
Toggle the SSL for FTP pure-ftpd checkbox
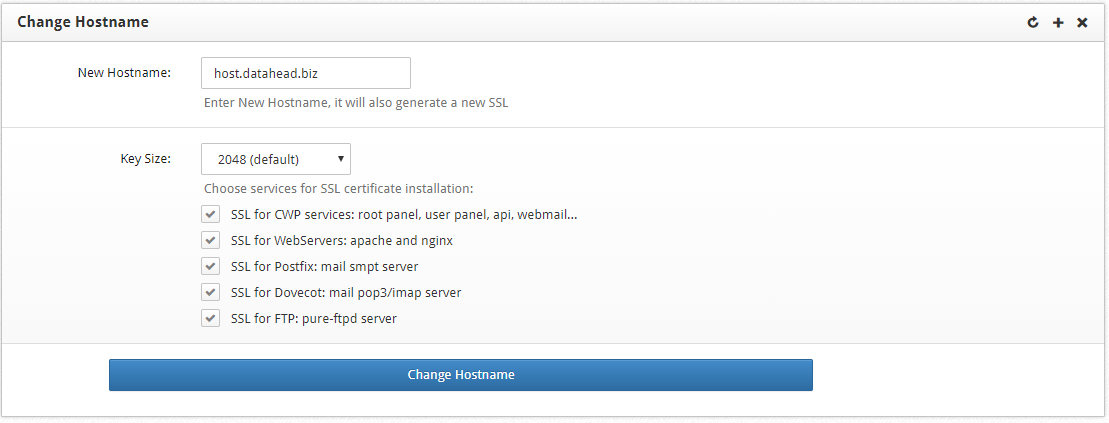coord(210,318)
